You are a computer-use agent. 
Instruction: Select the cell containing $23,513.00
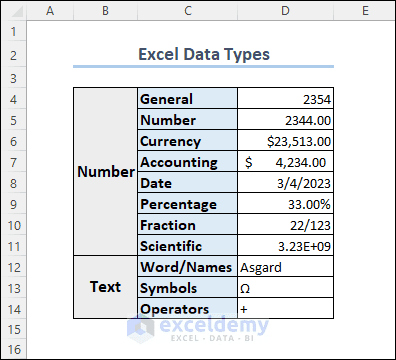[x=286, y=141]
